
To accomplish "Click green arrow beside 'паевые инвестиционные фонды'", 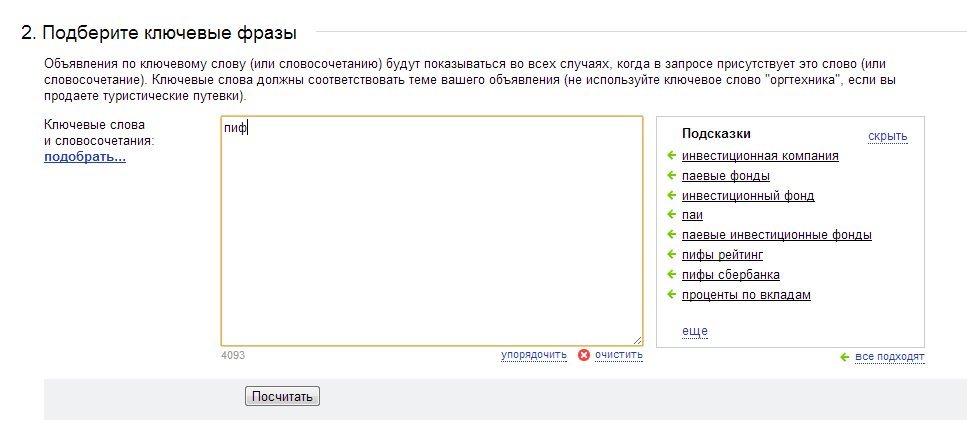I will 672,235.
